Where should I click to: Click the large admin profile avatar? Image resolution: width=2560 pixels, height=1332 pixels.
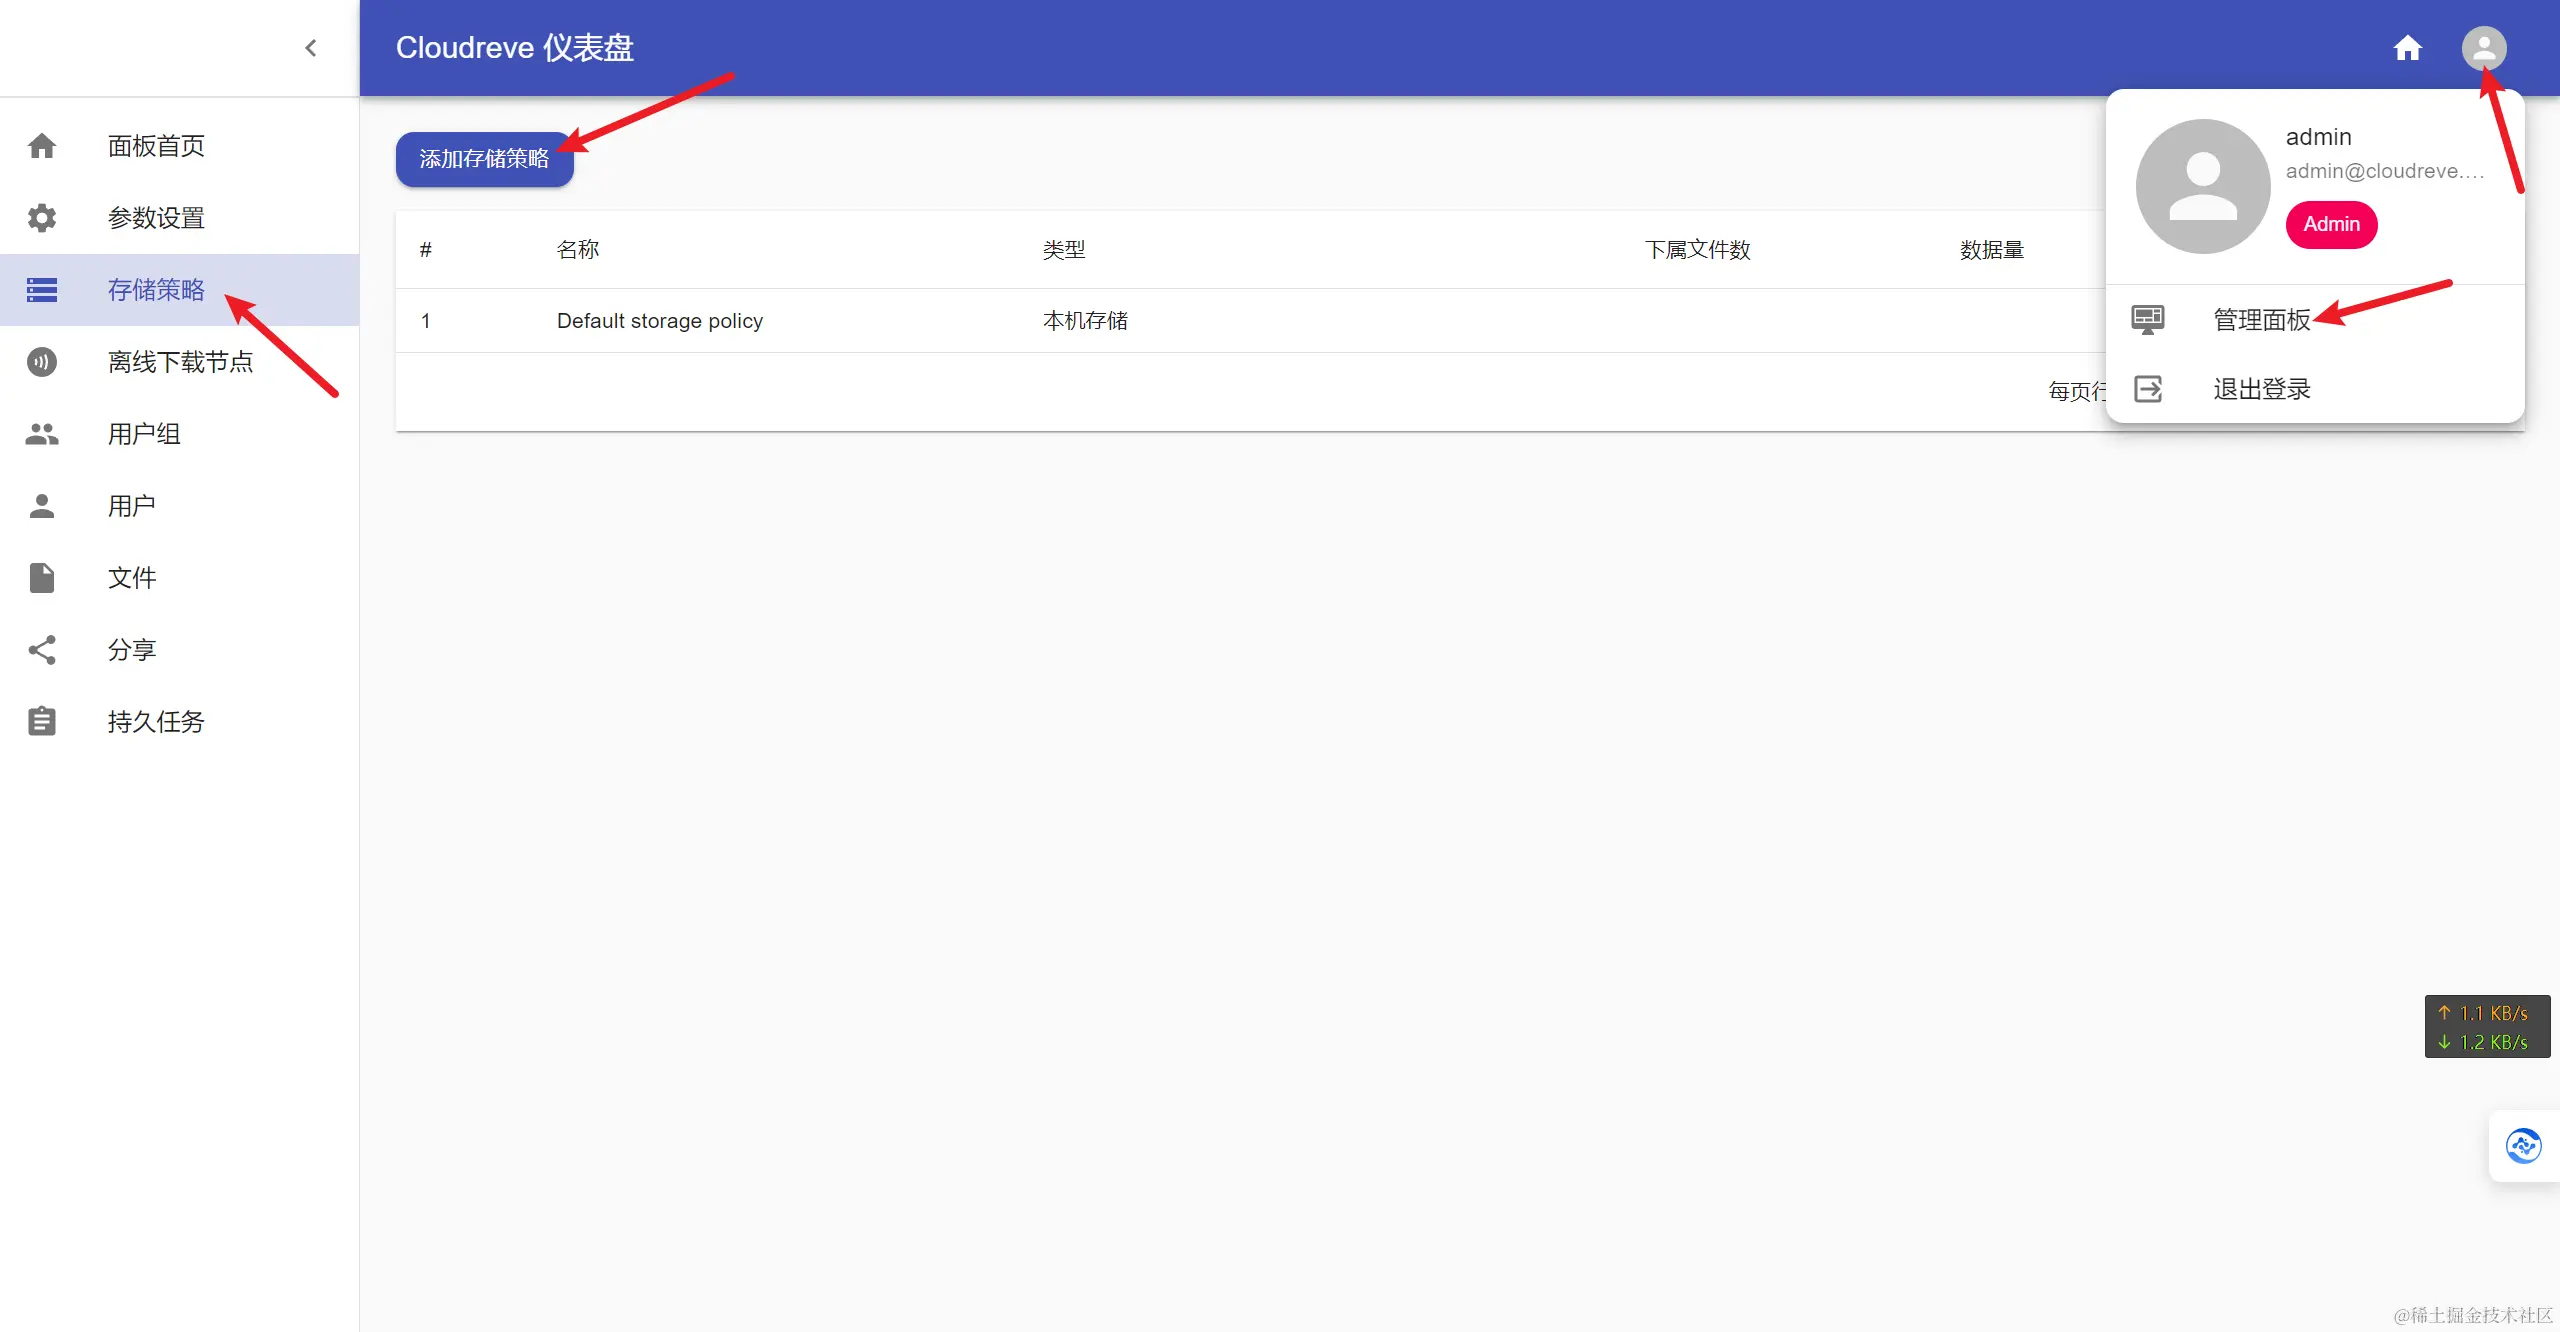tap(2202, 187)
